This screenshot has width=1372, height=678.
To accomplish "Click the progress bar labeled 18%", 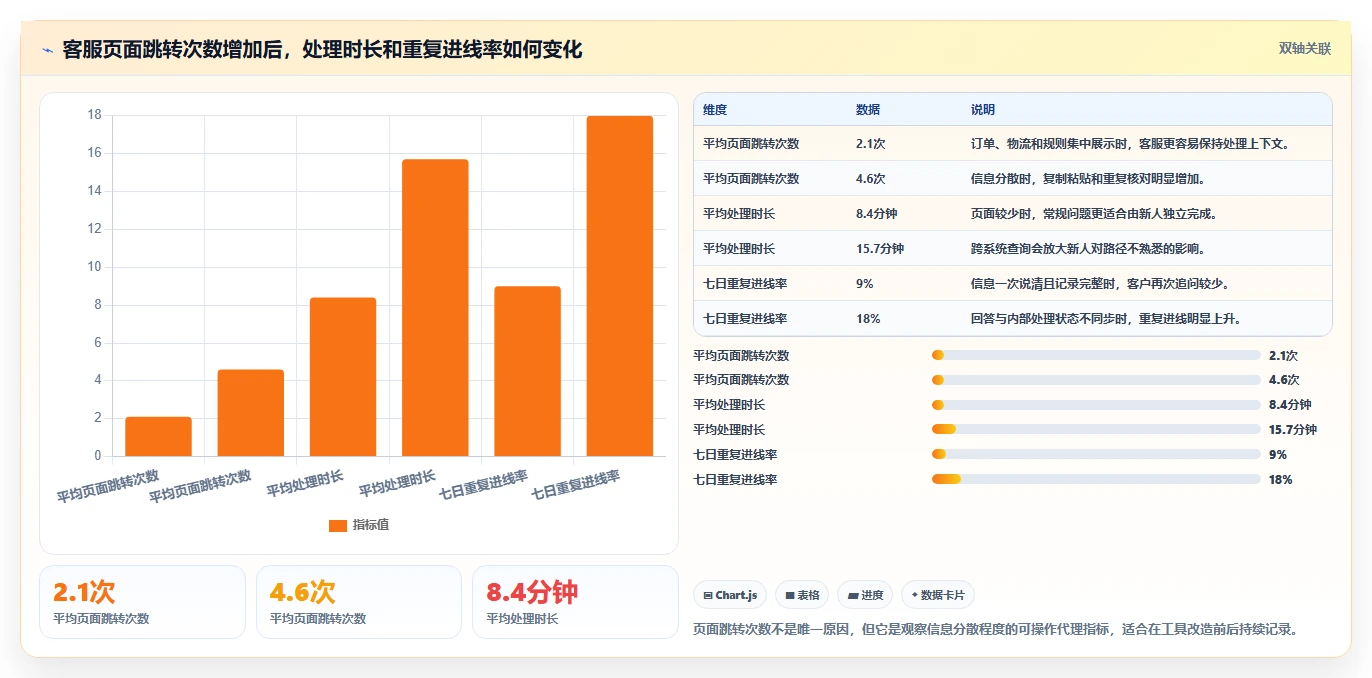I will pyautogui.click(x=1096, y=480).
